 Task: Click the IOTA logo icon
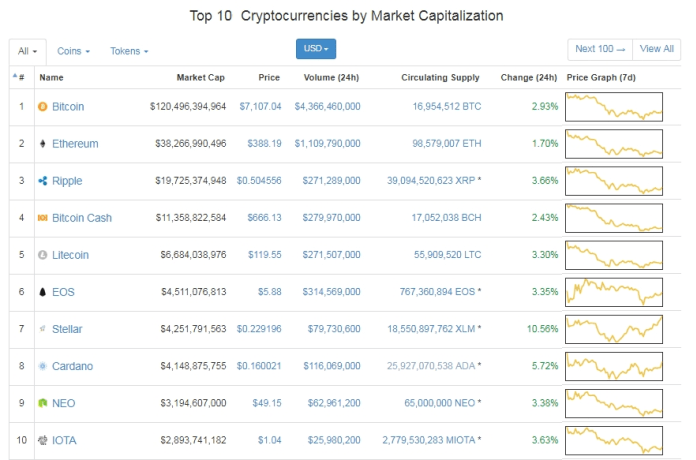click(x=42, y=440)
